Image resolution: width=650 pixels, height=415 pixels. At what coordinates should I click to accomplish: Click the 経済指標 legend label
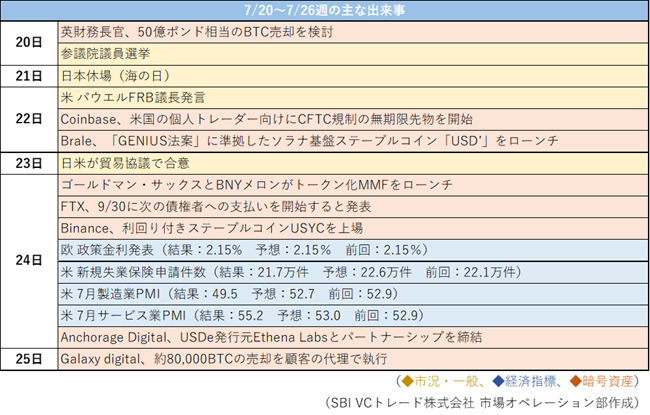click(530, 381)
